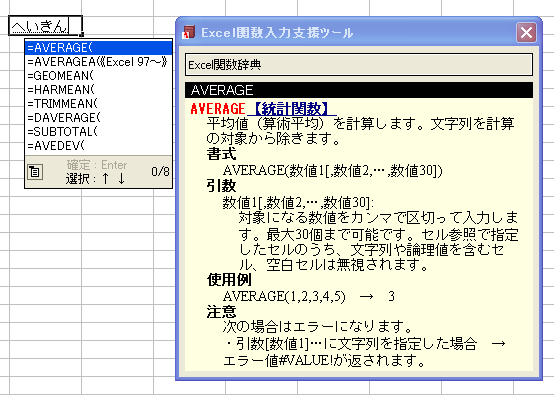Pick =GEOMEAN( in the function list

point(99,76)
